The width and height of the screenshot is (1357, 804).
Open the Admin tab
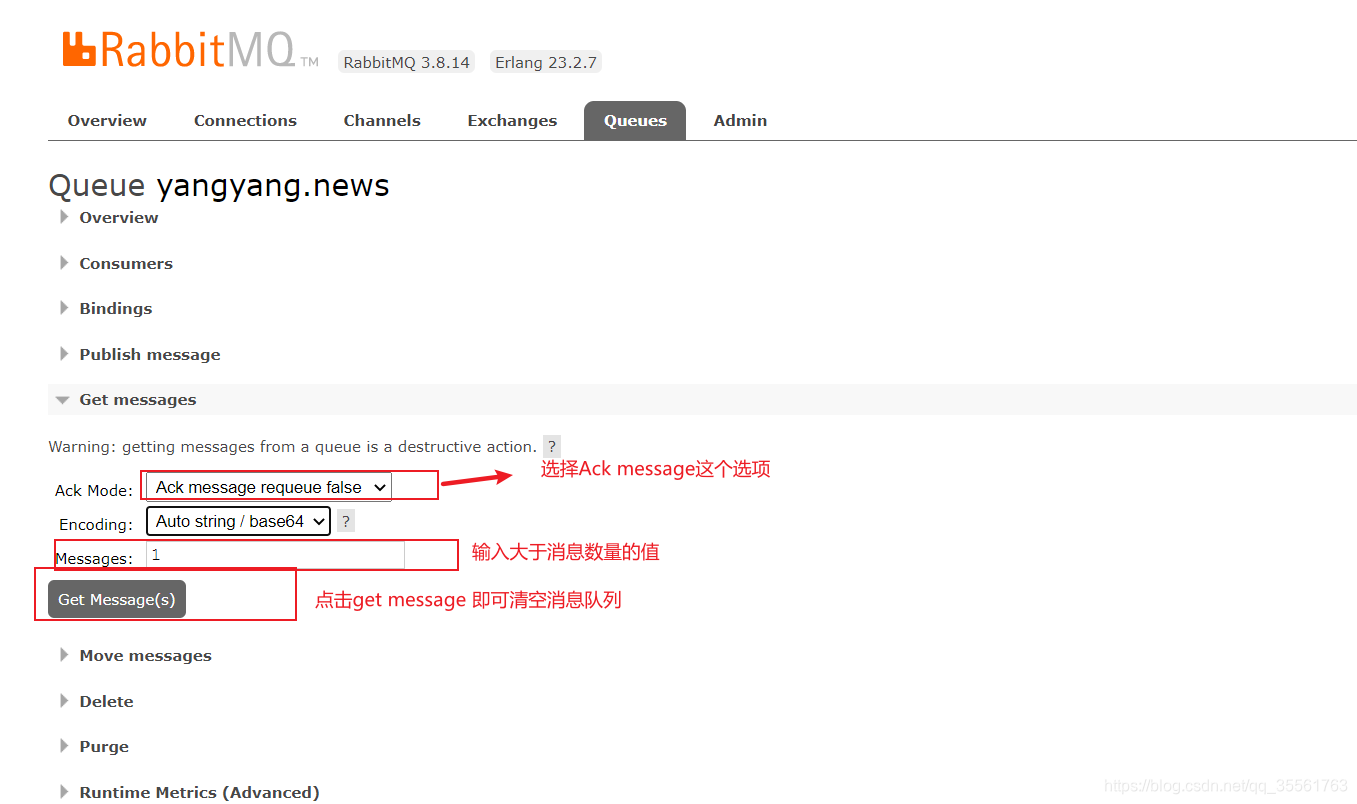pos(740,120)
